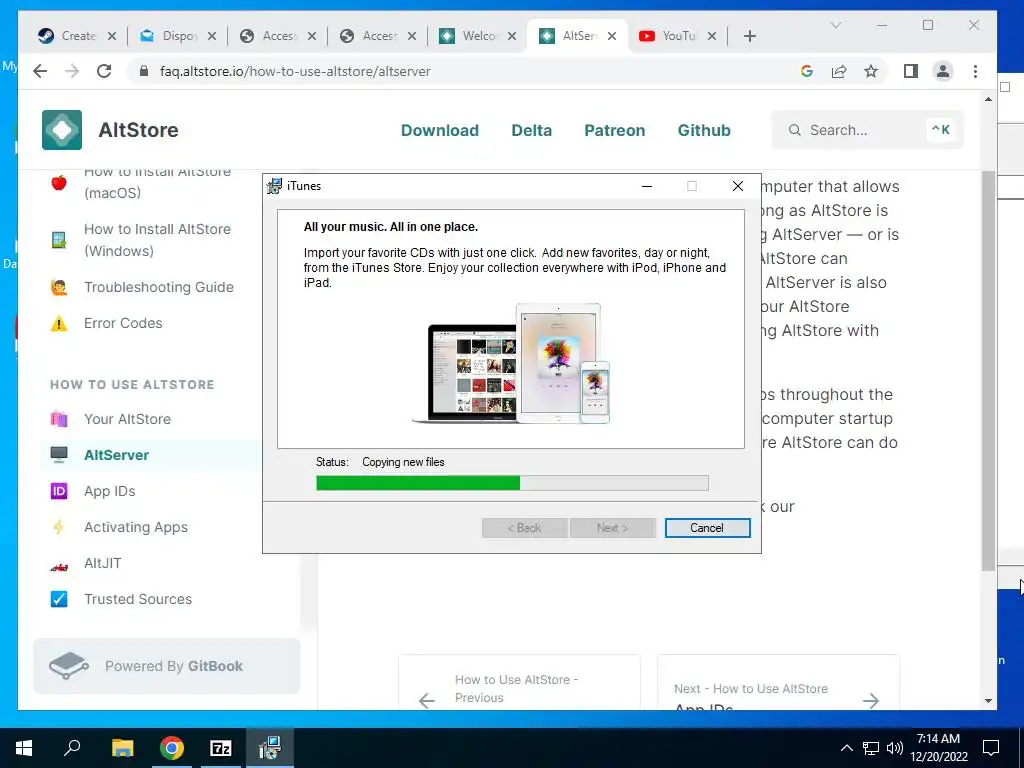The width and height of the screenshot is (1024, 768).
Task: Click the address bar URL
Action: pyautogui.click(x=295, y=72)
